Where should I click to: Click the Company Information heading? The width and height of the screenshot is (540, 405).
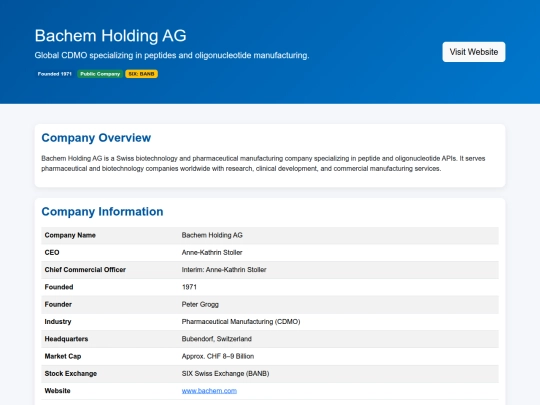click(x=102, y=211)
